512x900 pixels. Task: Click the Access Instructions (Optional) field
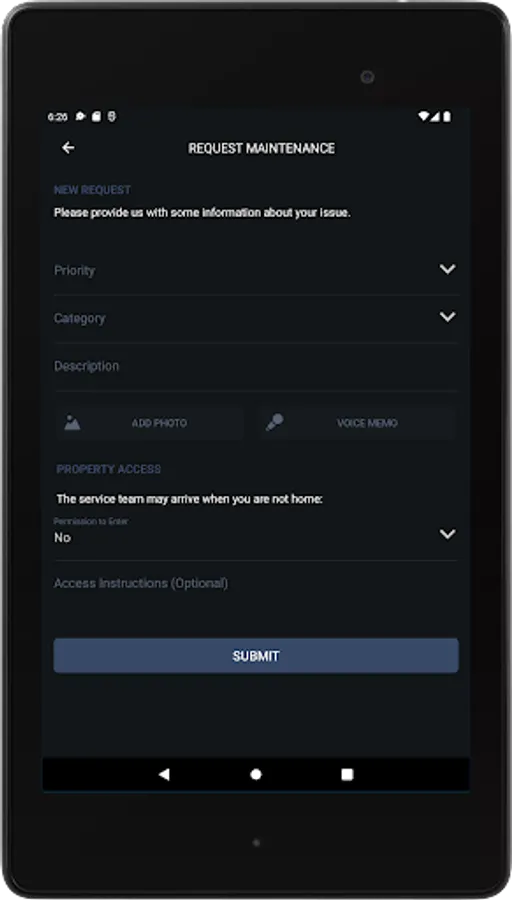click(256, 584)
